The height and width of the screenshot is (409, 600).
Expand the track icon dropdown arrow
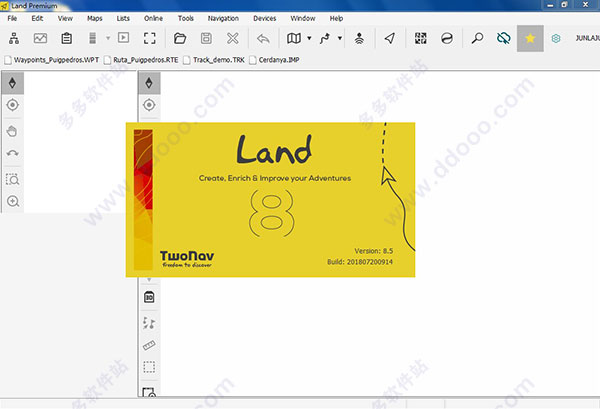[339, 38]
